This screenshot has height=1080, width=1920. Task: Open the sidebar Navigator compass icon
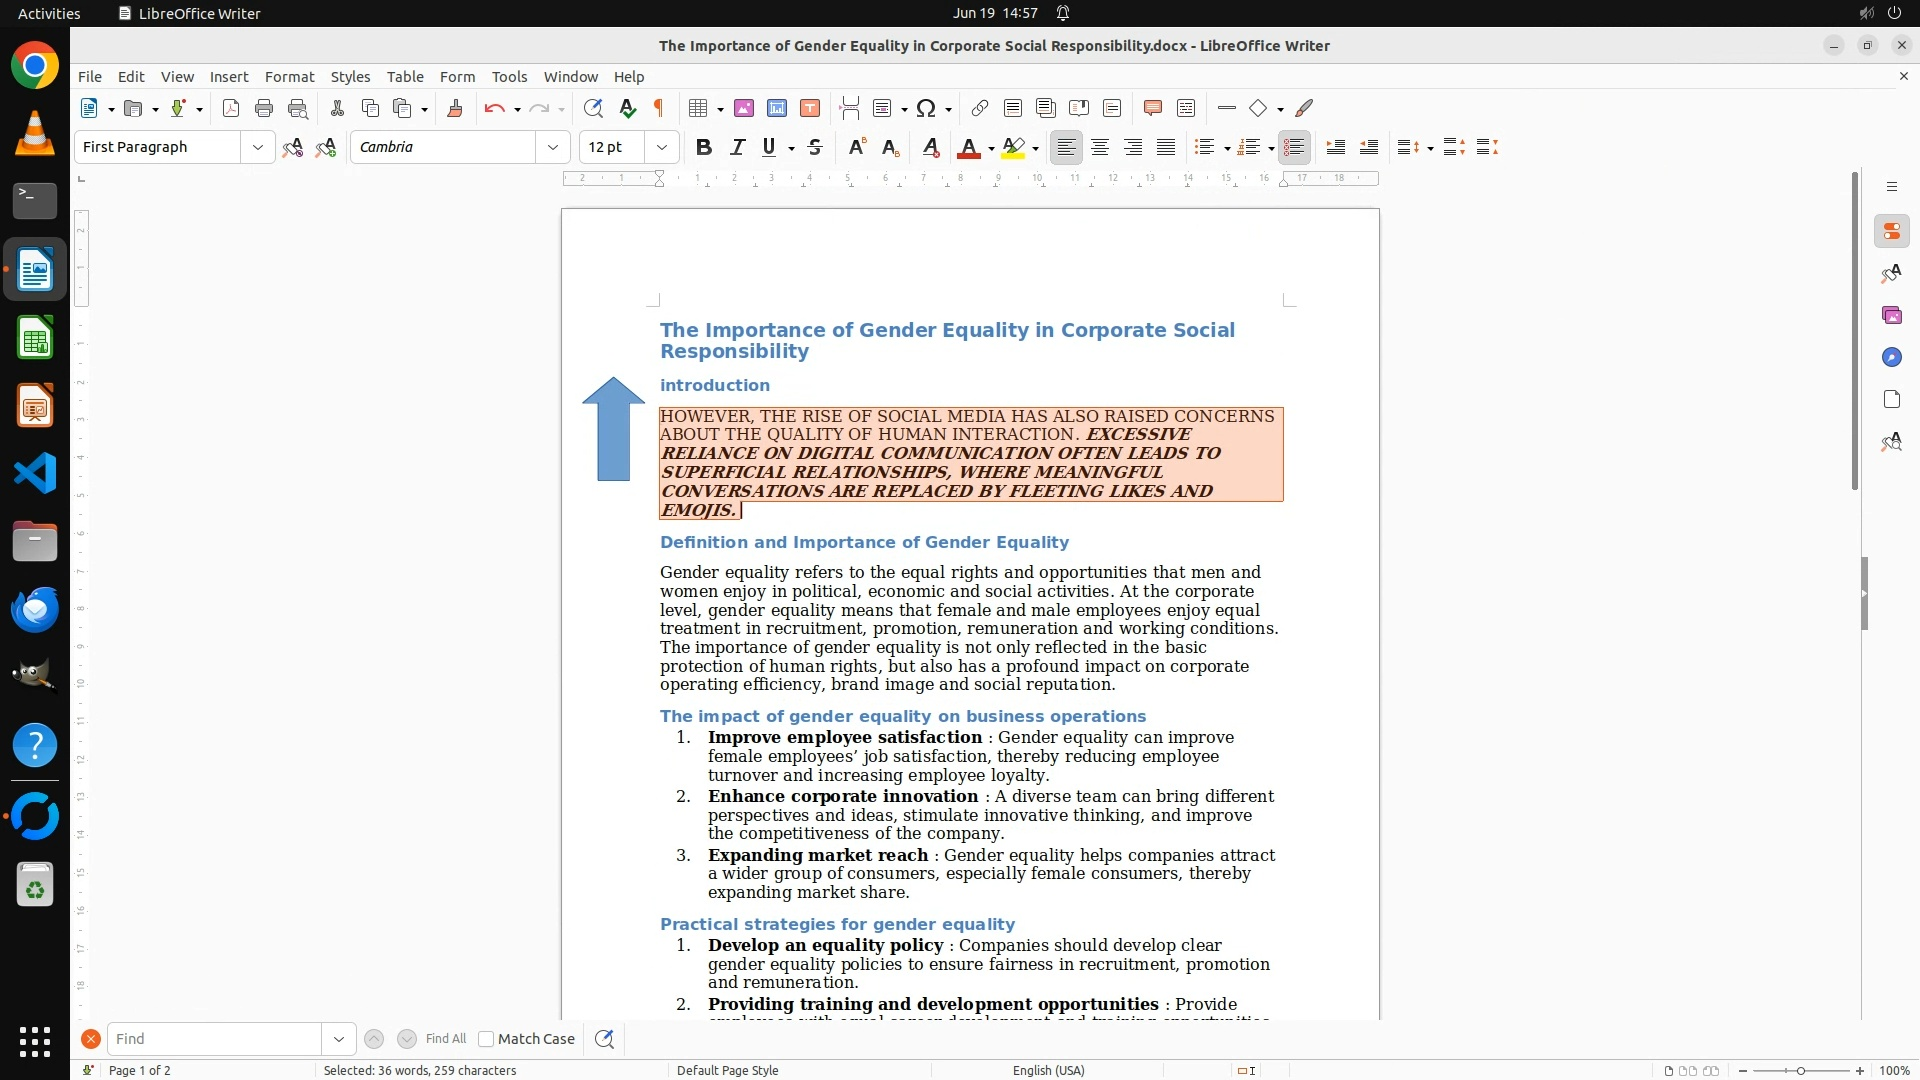pyautogui.click(x=1891, y=358)
